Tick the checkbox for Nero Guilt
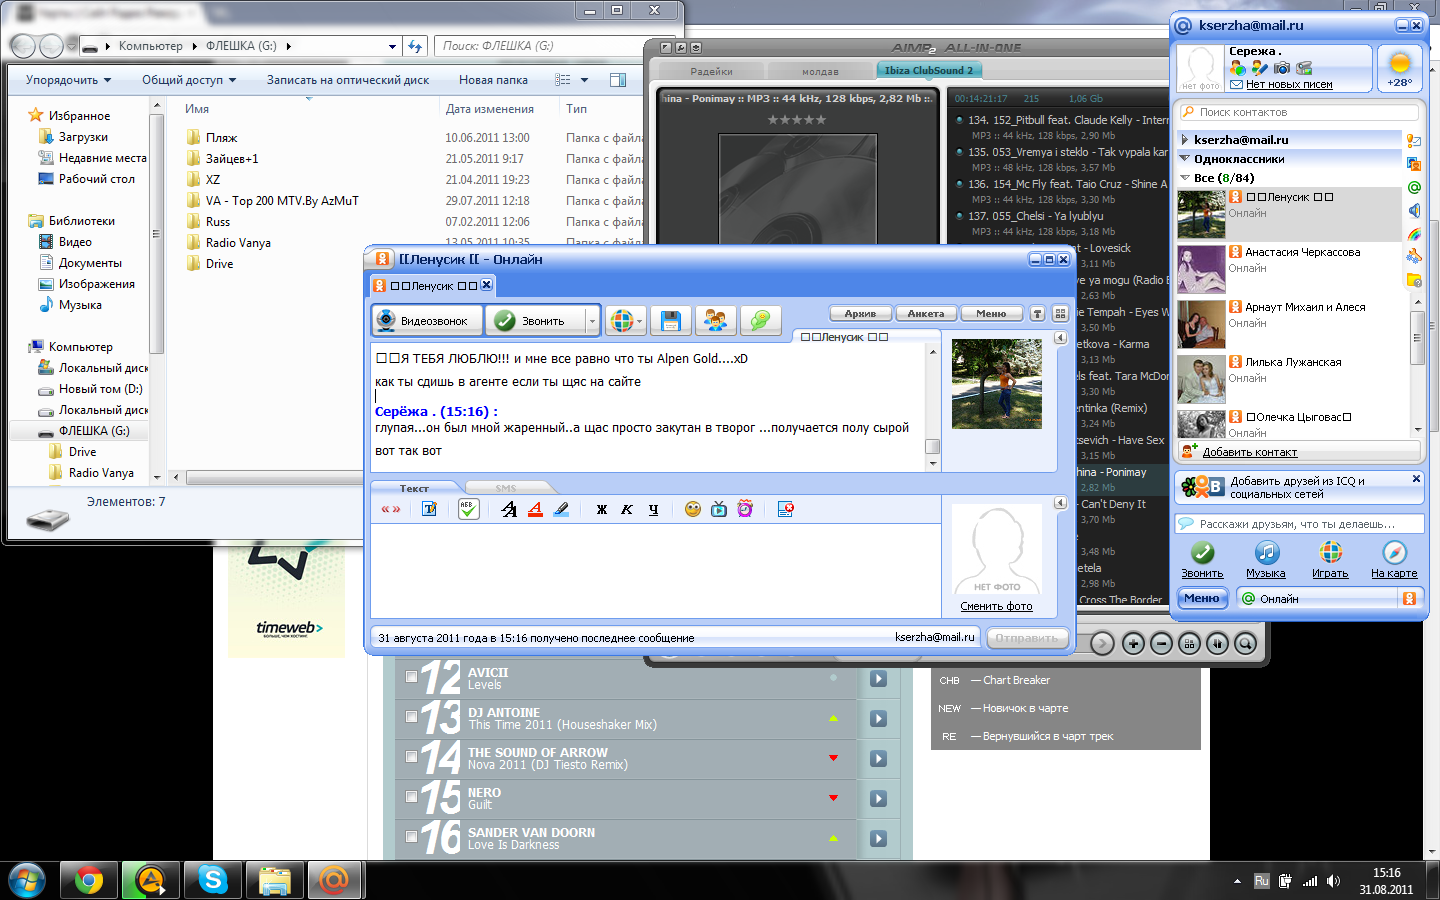Image resolution: width=1440 pixels, height=900 pixels. [412, 797]
